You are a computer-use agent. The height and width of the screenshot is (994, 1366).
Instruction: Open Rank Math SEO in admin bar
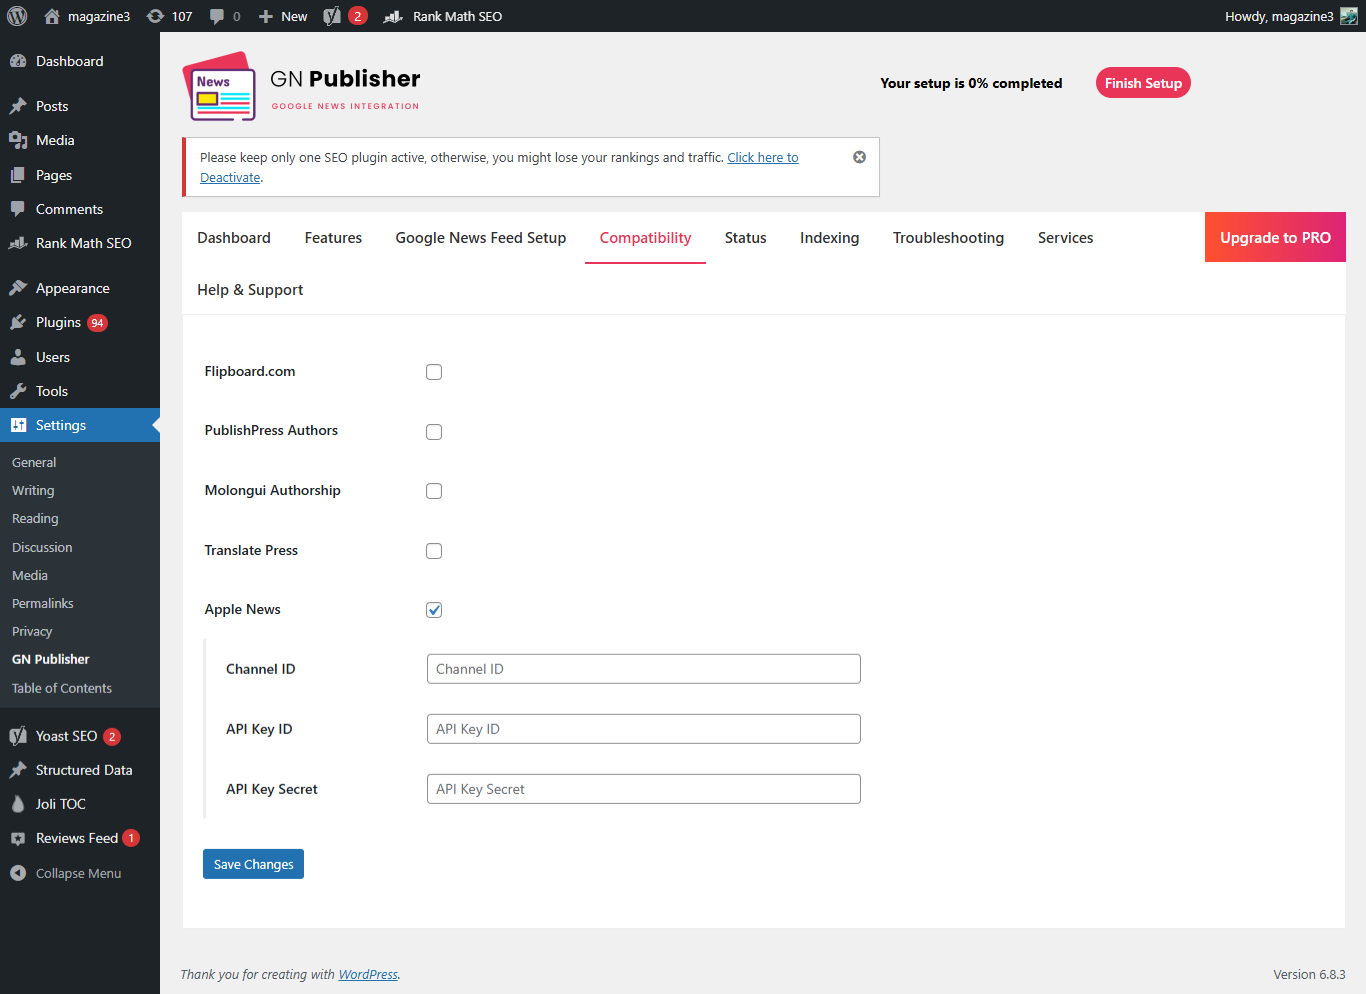tap(443, 16)
